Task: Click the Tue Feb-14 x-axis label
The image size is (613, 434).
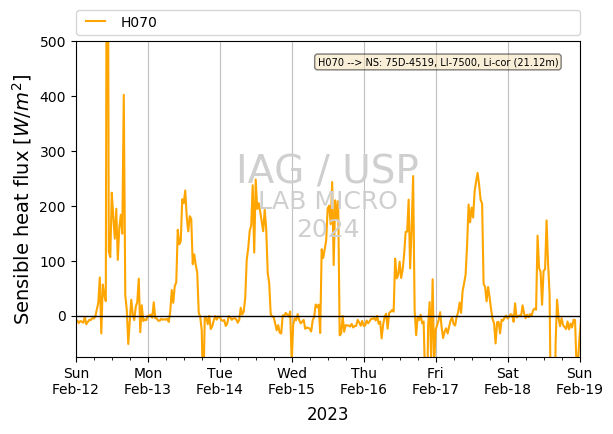Action: 220,381
